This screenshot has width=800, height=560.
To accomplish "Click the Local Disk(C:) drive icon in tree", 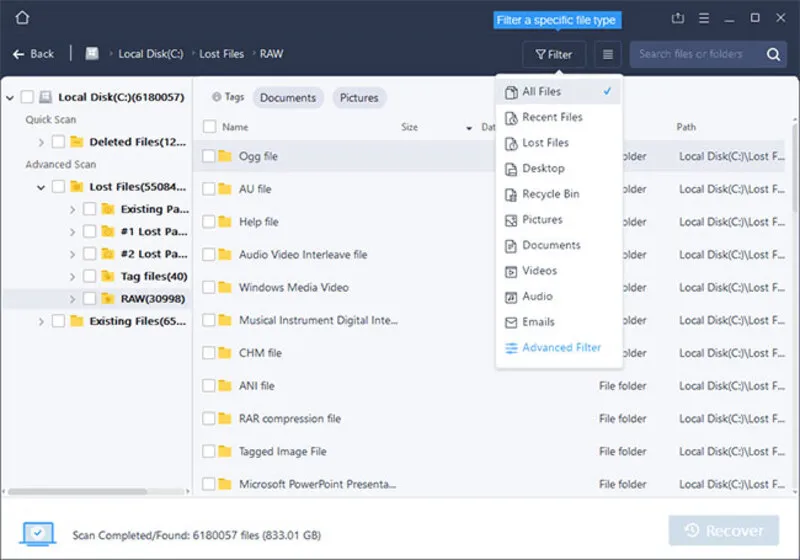I will pyautogui.click(x=46, y=97).
